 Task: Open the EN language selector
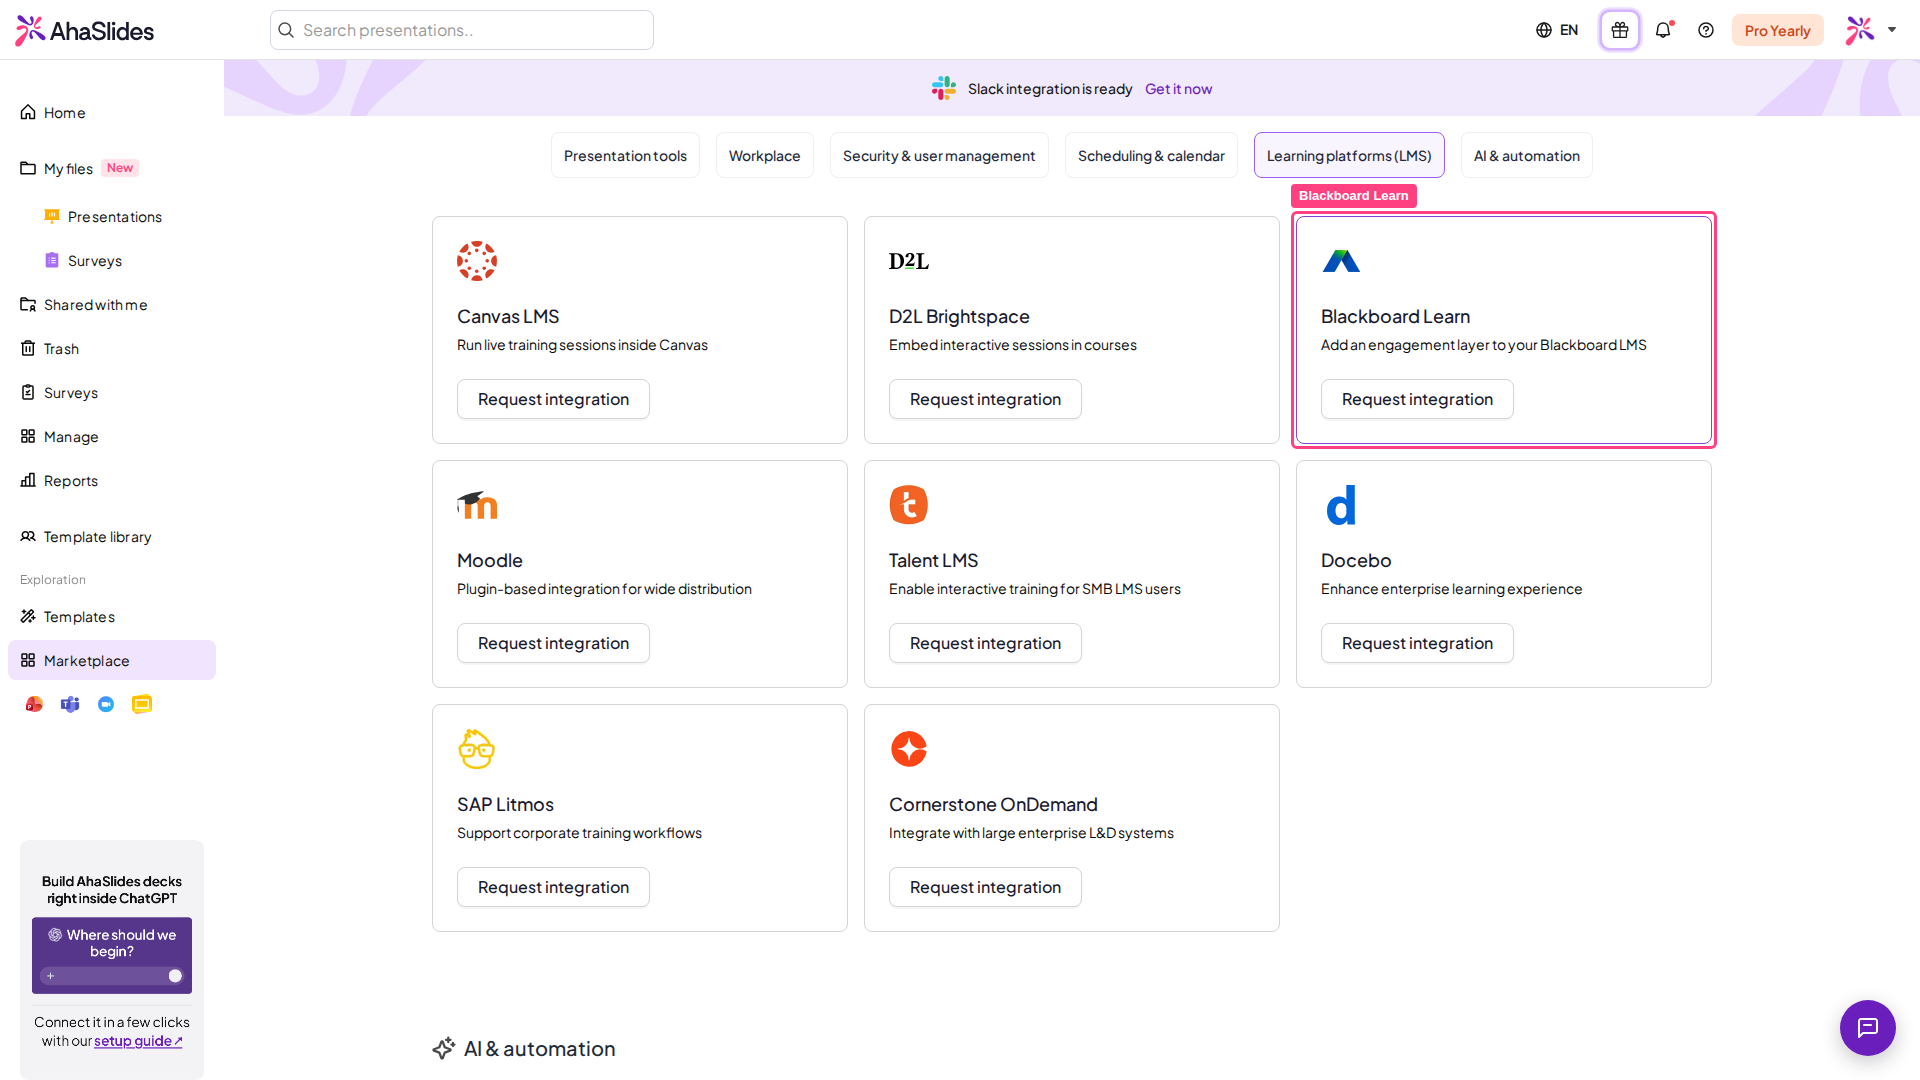[1557, 30]
